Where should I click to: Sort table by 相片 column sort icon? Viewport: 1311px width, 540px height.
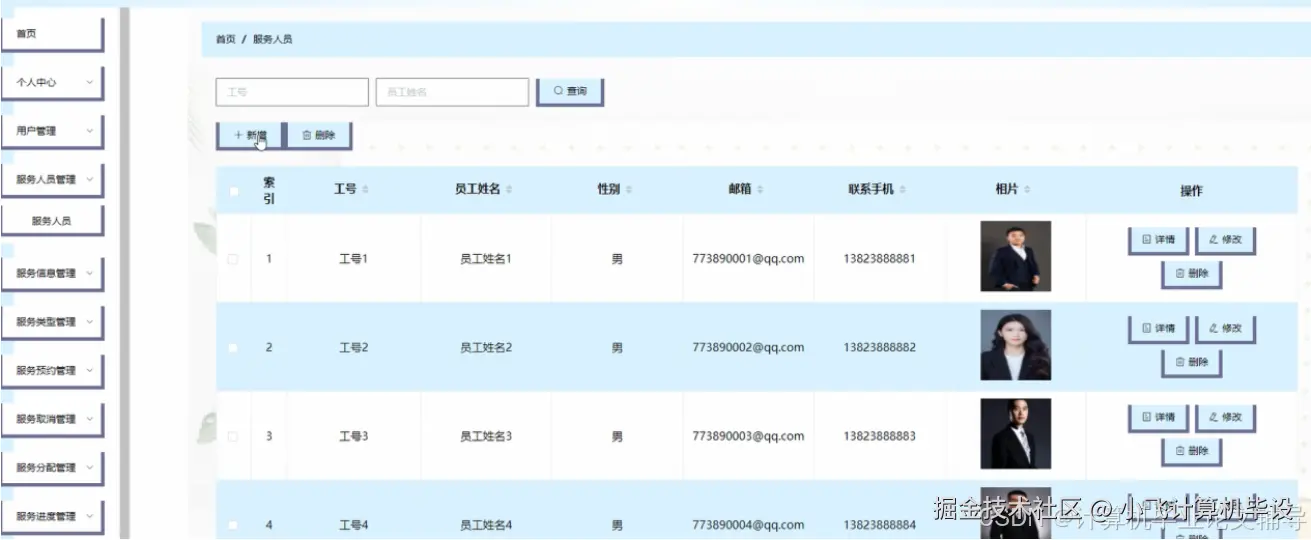point(1027,190)
